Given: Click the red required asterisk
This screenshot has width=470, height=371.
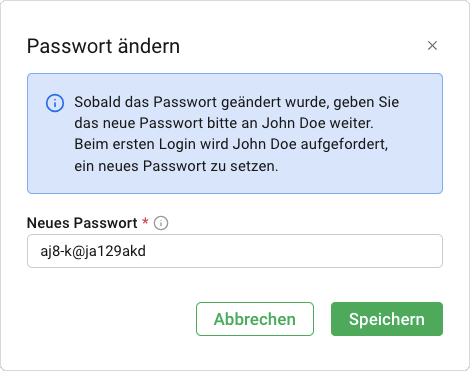Looking at the screenshot, I should pos(145,221).
